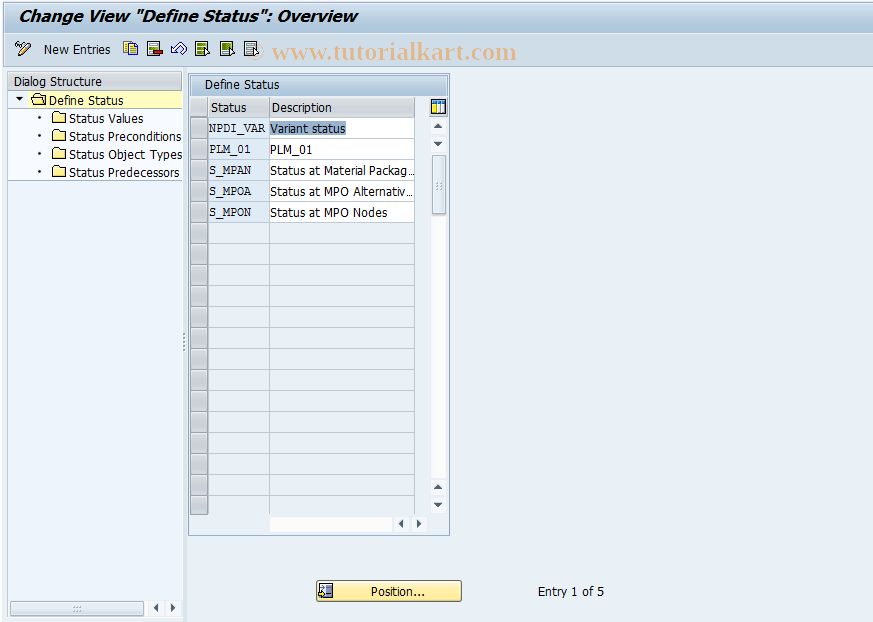The width and height of the screenshot is (873, 622).
Task: Select row selector for NPDI_VAR
Action: pos(199,128)
